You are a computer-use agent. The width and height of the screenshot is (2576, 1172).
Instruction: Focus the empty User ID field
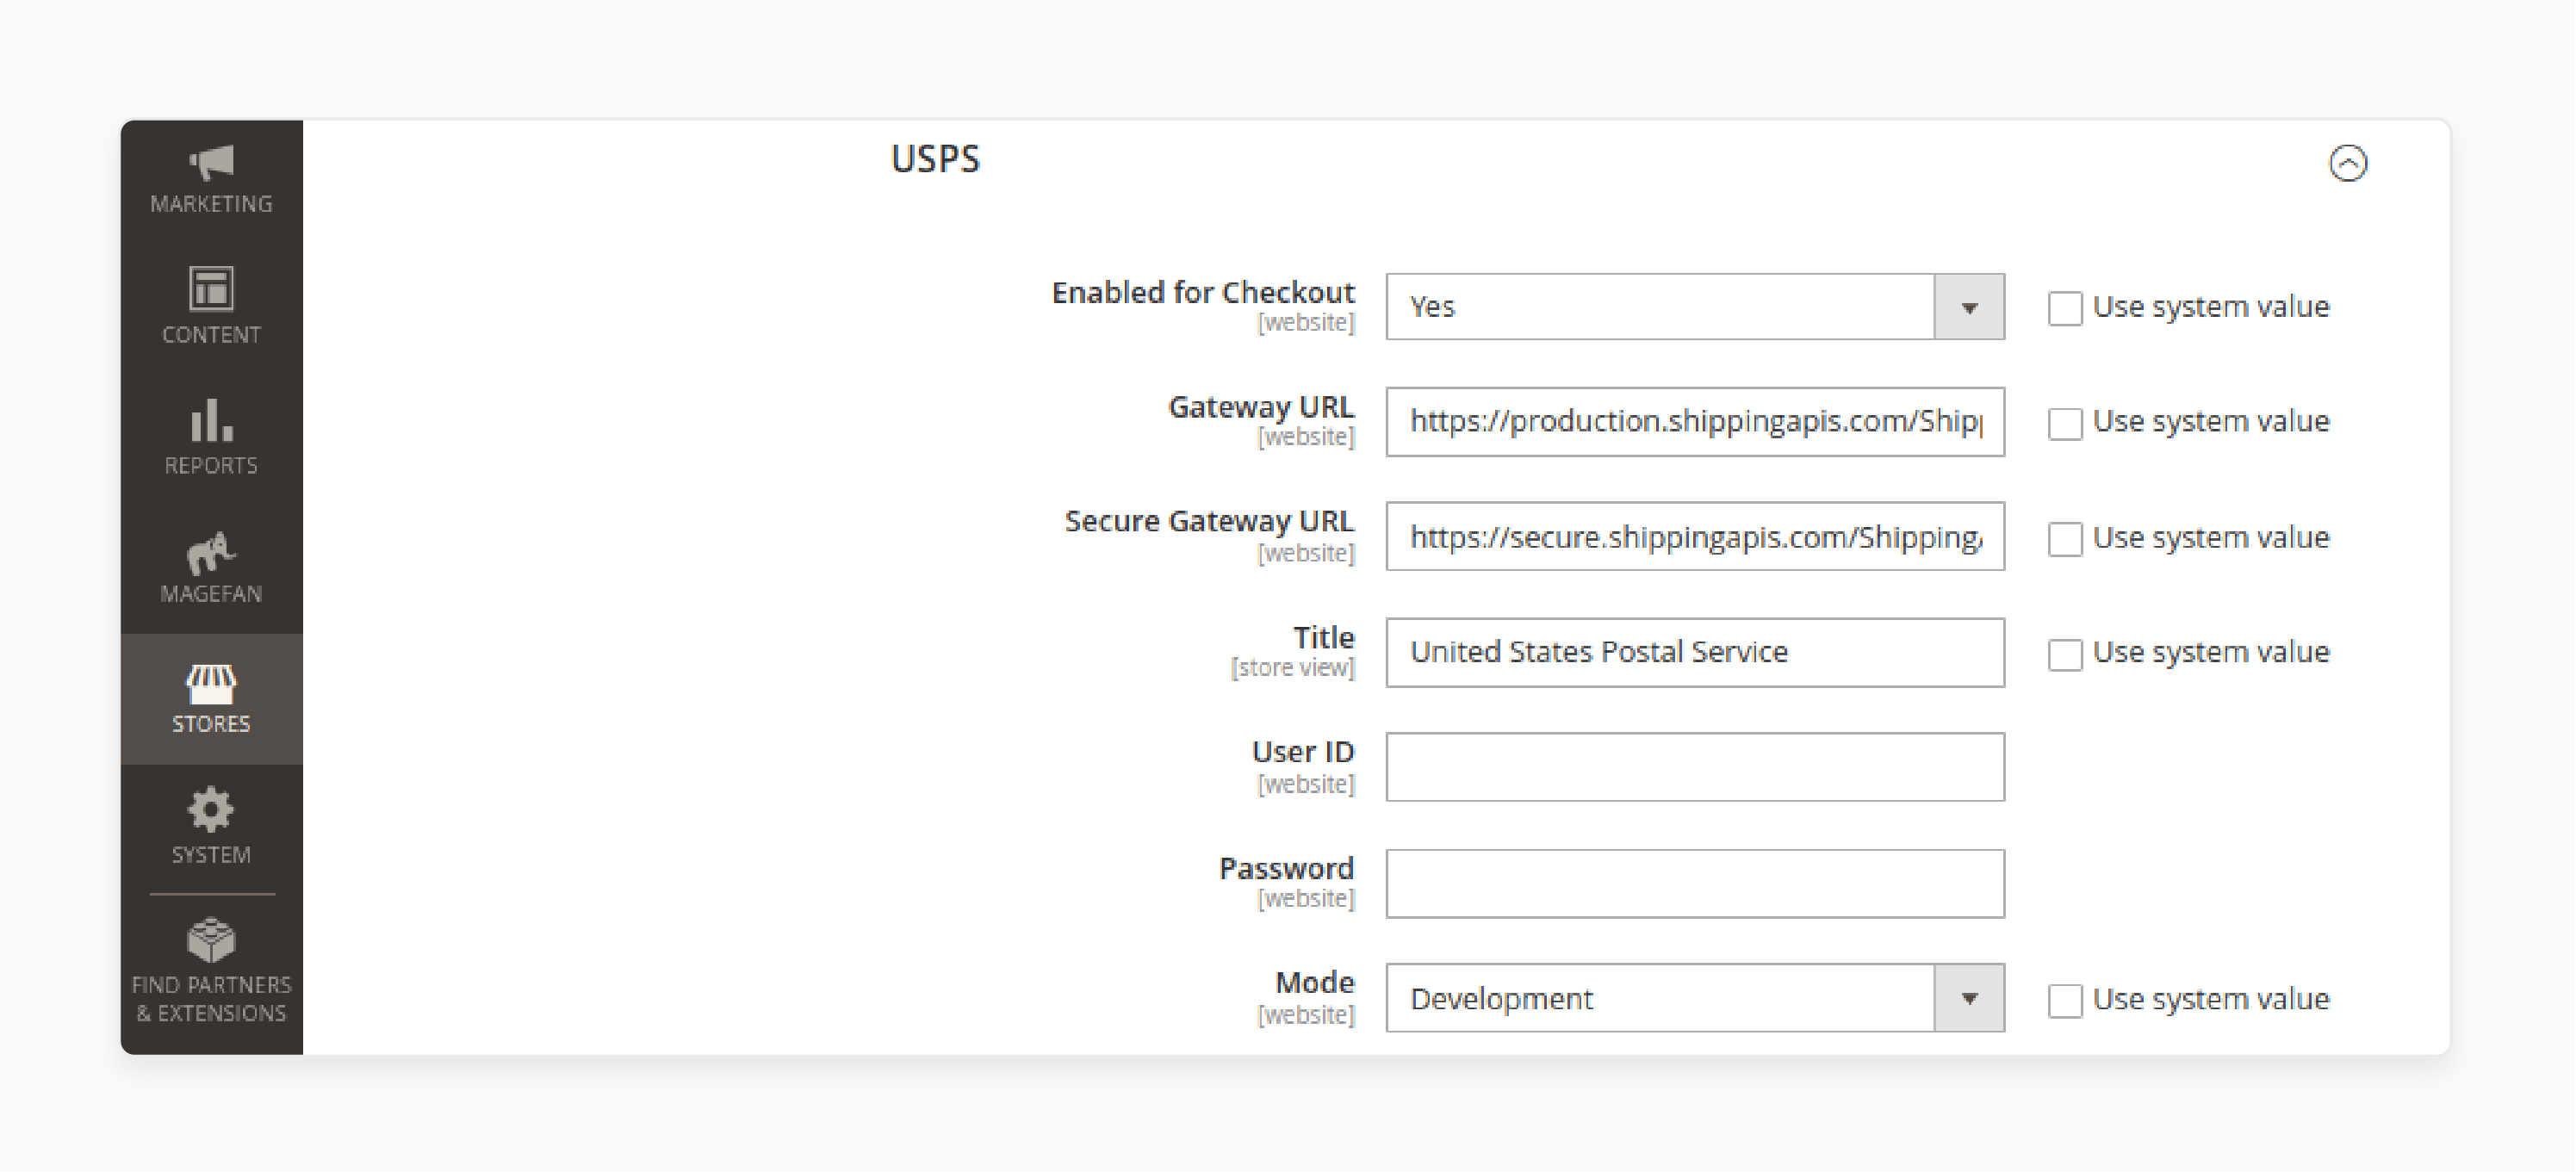[1695, 767]
